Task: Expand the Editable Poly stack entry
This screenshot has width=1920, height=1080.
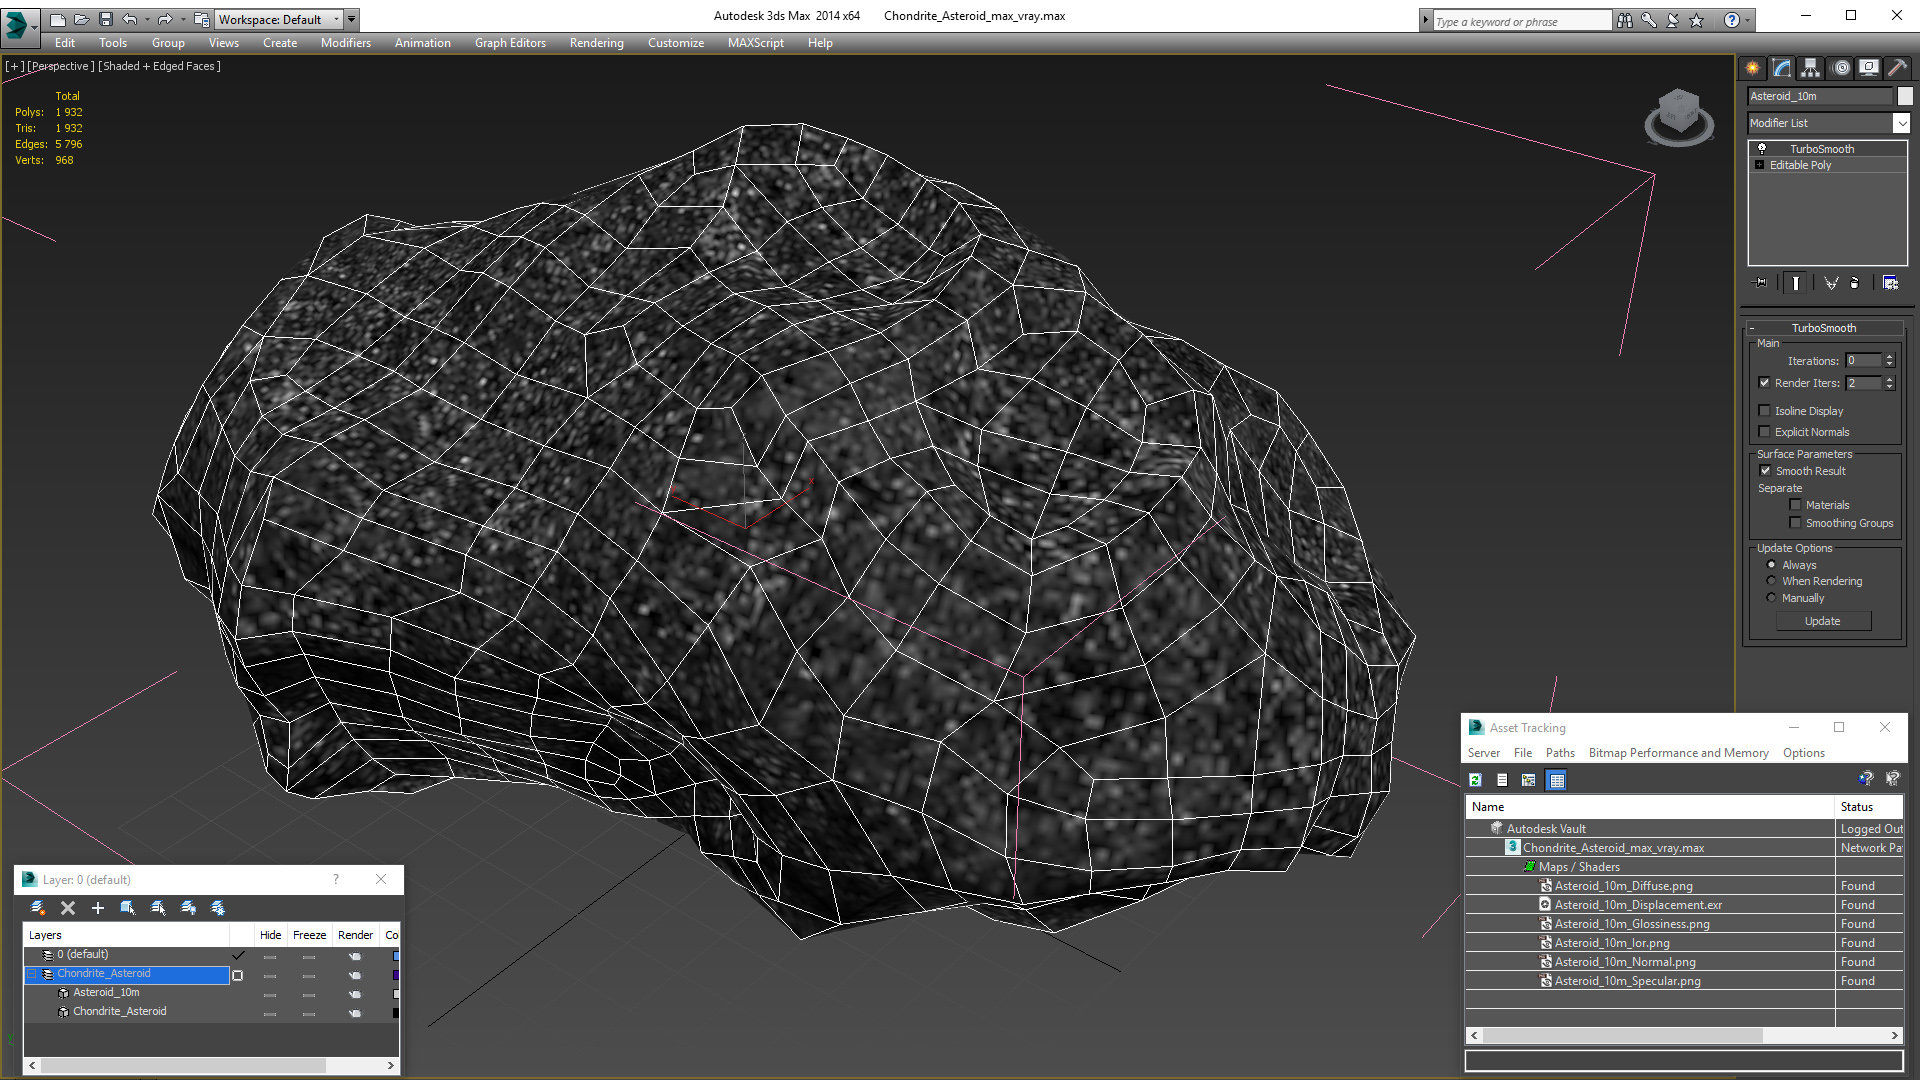Action: (x=1759, y=165)
